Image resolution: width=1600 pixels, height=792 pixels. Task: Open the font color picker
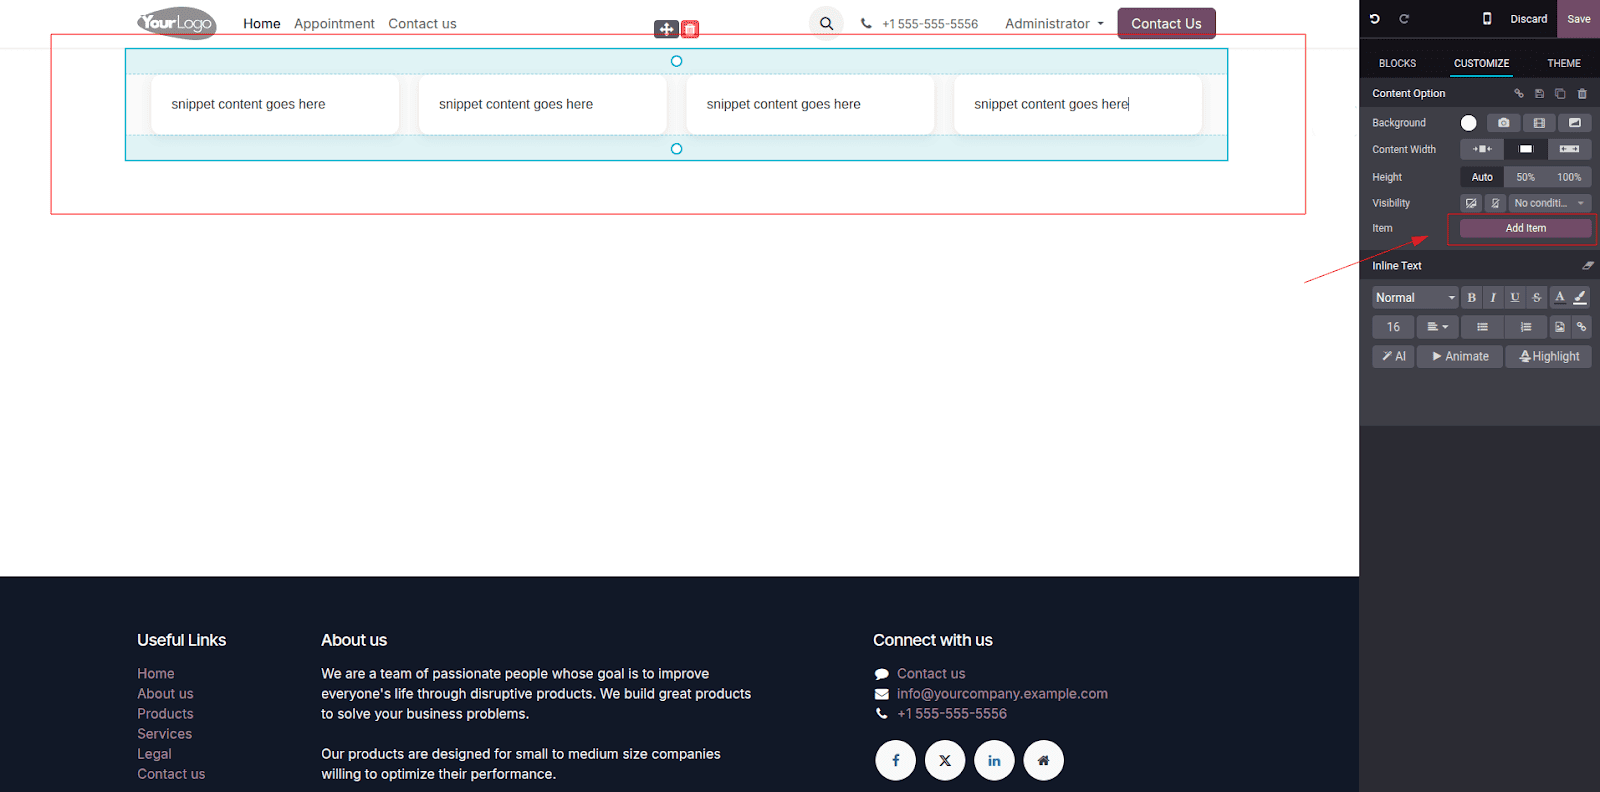point(1559,298)
